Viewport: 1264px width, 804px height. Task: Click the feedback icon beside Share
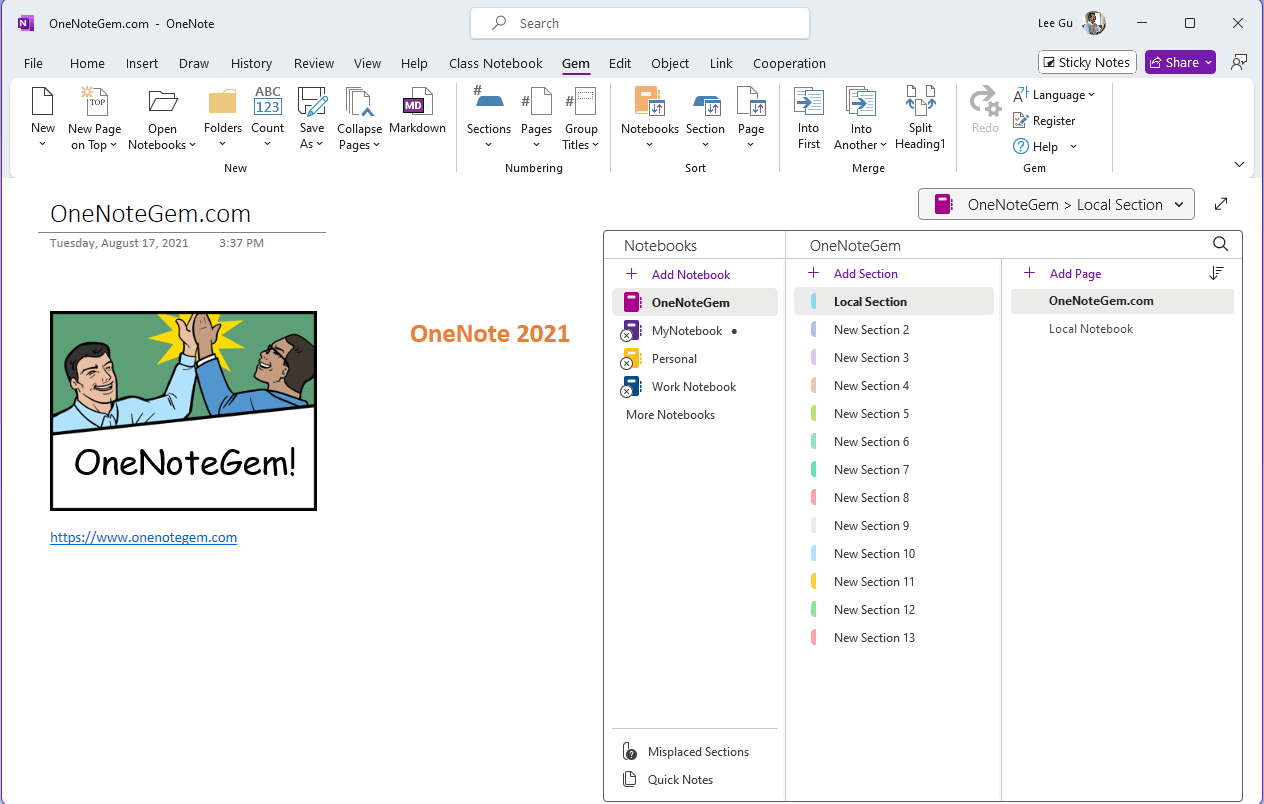pyautogui.click(x=1240, y=62)
